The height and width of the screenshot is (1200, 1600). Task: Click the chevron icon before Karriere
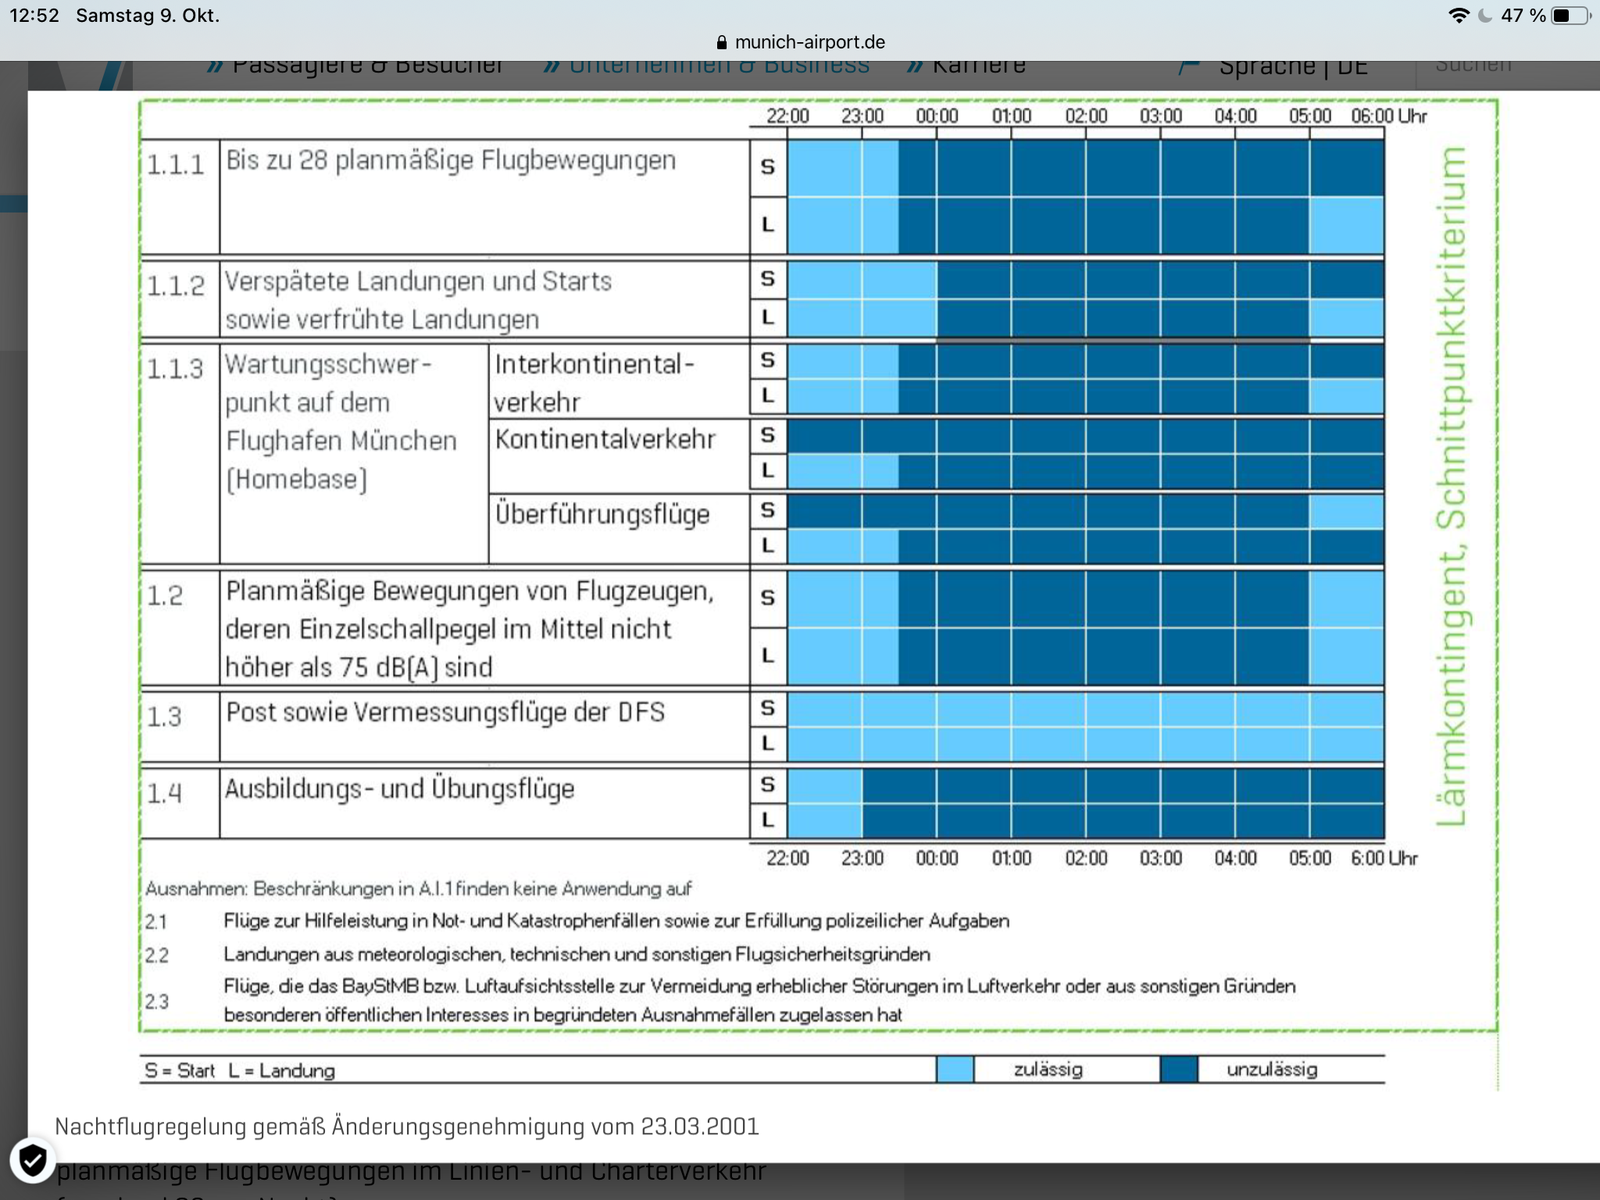pos(915,67)
